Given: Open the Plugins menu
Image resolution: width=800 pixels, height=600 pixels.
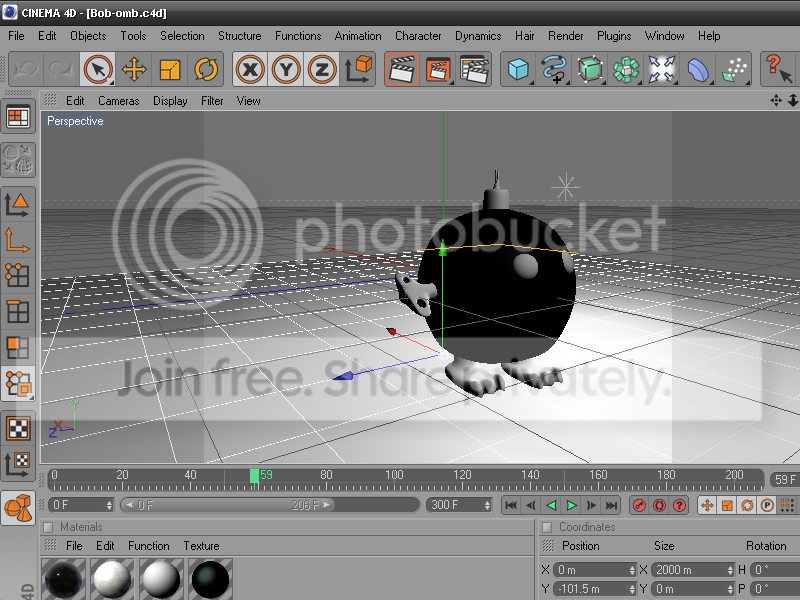Looking at the screenshot, I should [x=614, y=36].
